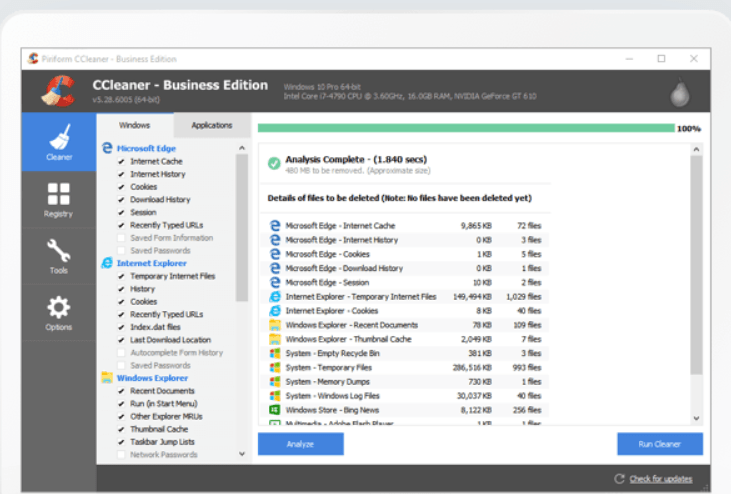Screen dimensions: 731x494
Task: Open the Check for updates link
Action: click(x=661, y=479)
